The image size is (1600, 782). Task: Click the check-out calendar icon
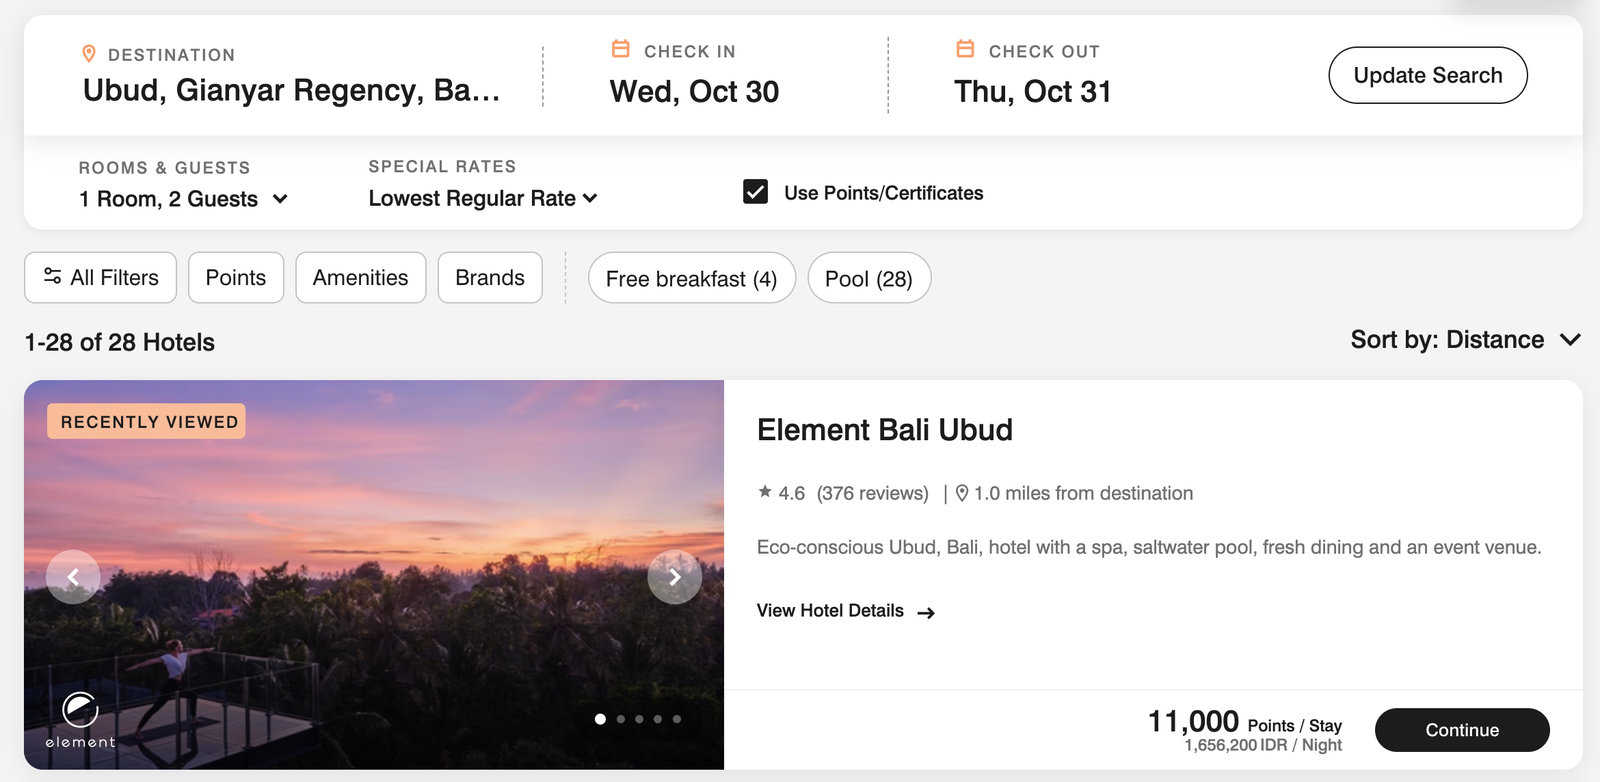tap(965, 48)
